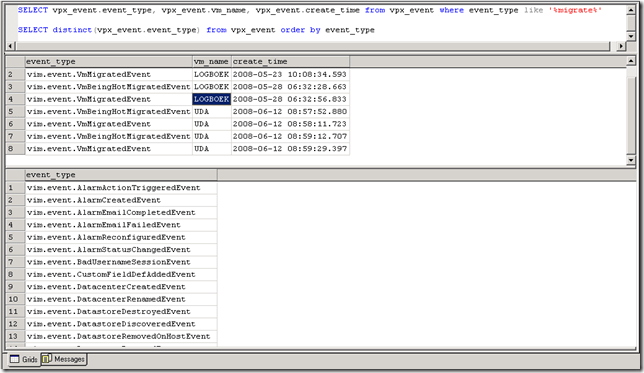Click cell 2008-05-28 06:32:28.663
Viewport: 644px width, 373px height.
click(290, 87)
